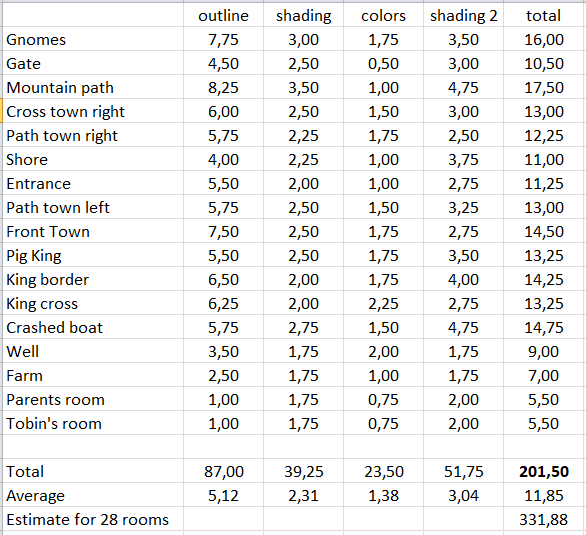The width and height of the screenshot is (586, 535).
Task: Click the 'King border' cell
Action: (93, 279)
